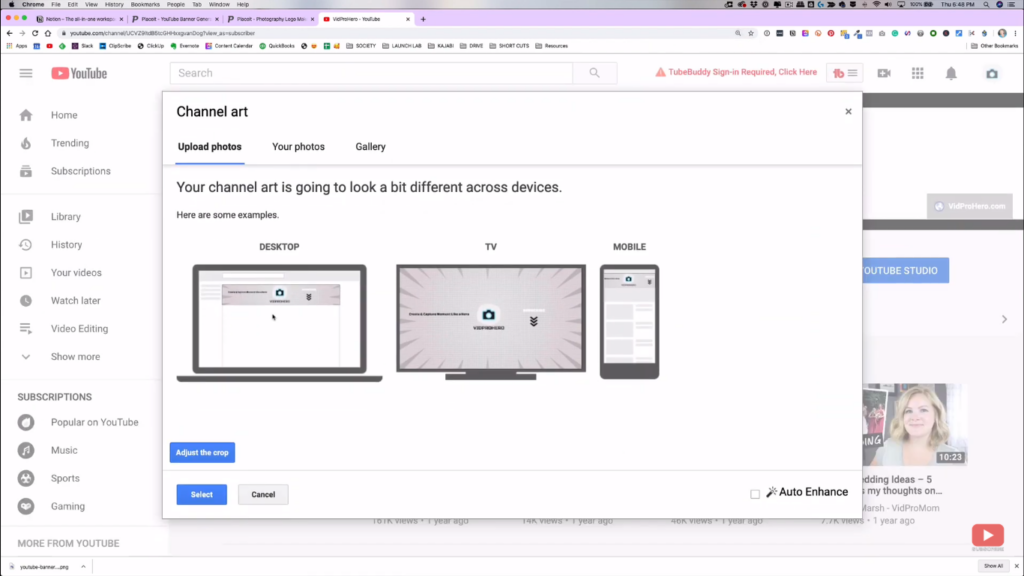
Task: Open the LAUNCH LAB bookmarks folder
Action: 402,46
